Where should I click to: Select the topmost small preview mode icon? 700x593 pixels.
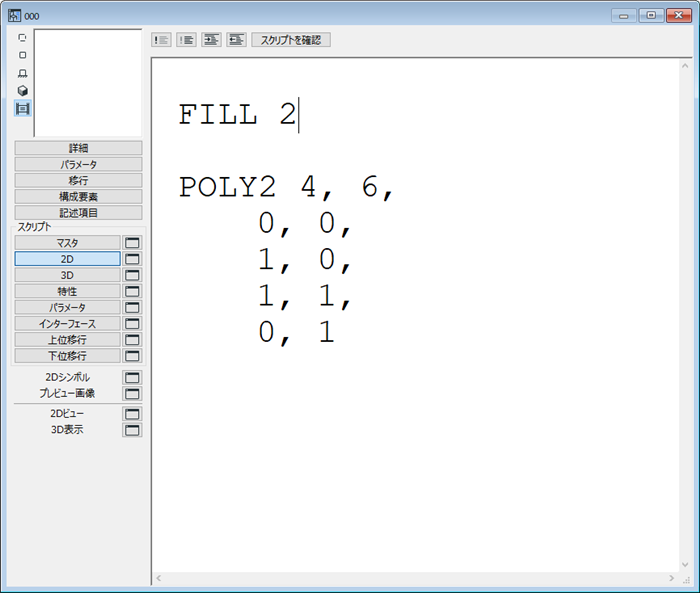coord(22,38)
